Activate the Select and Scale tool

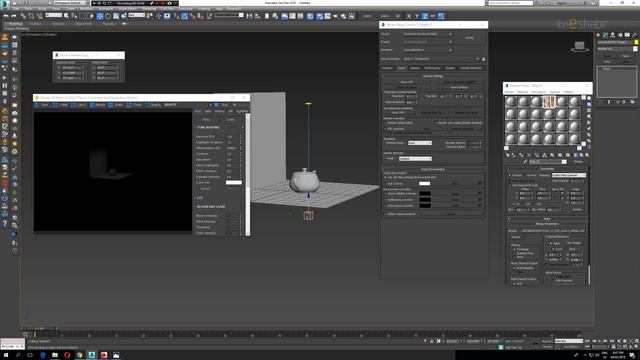pyautogui.click(x=116, y=16)
